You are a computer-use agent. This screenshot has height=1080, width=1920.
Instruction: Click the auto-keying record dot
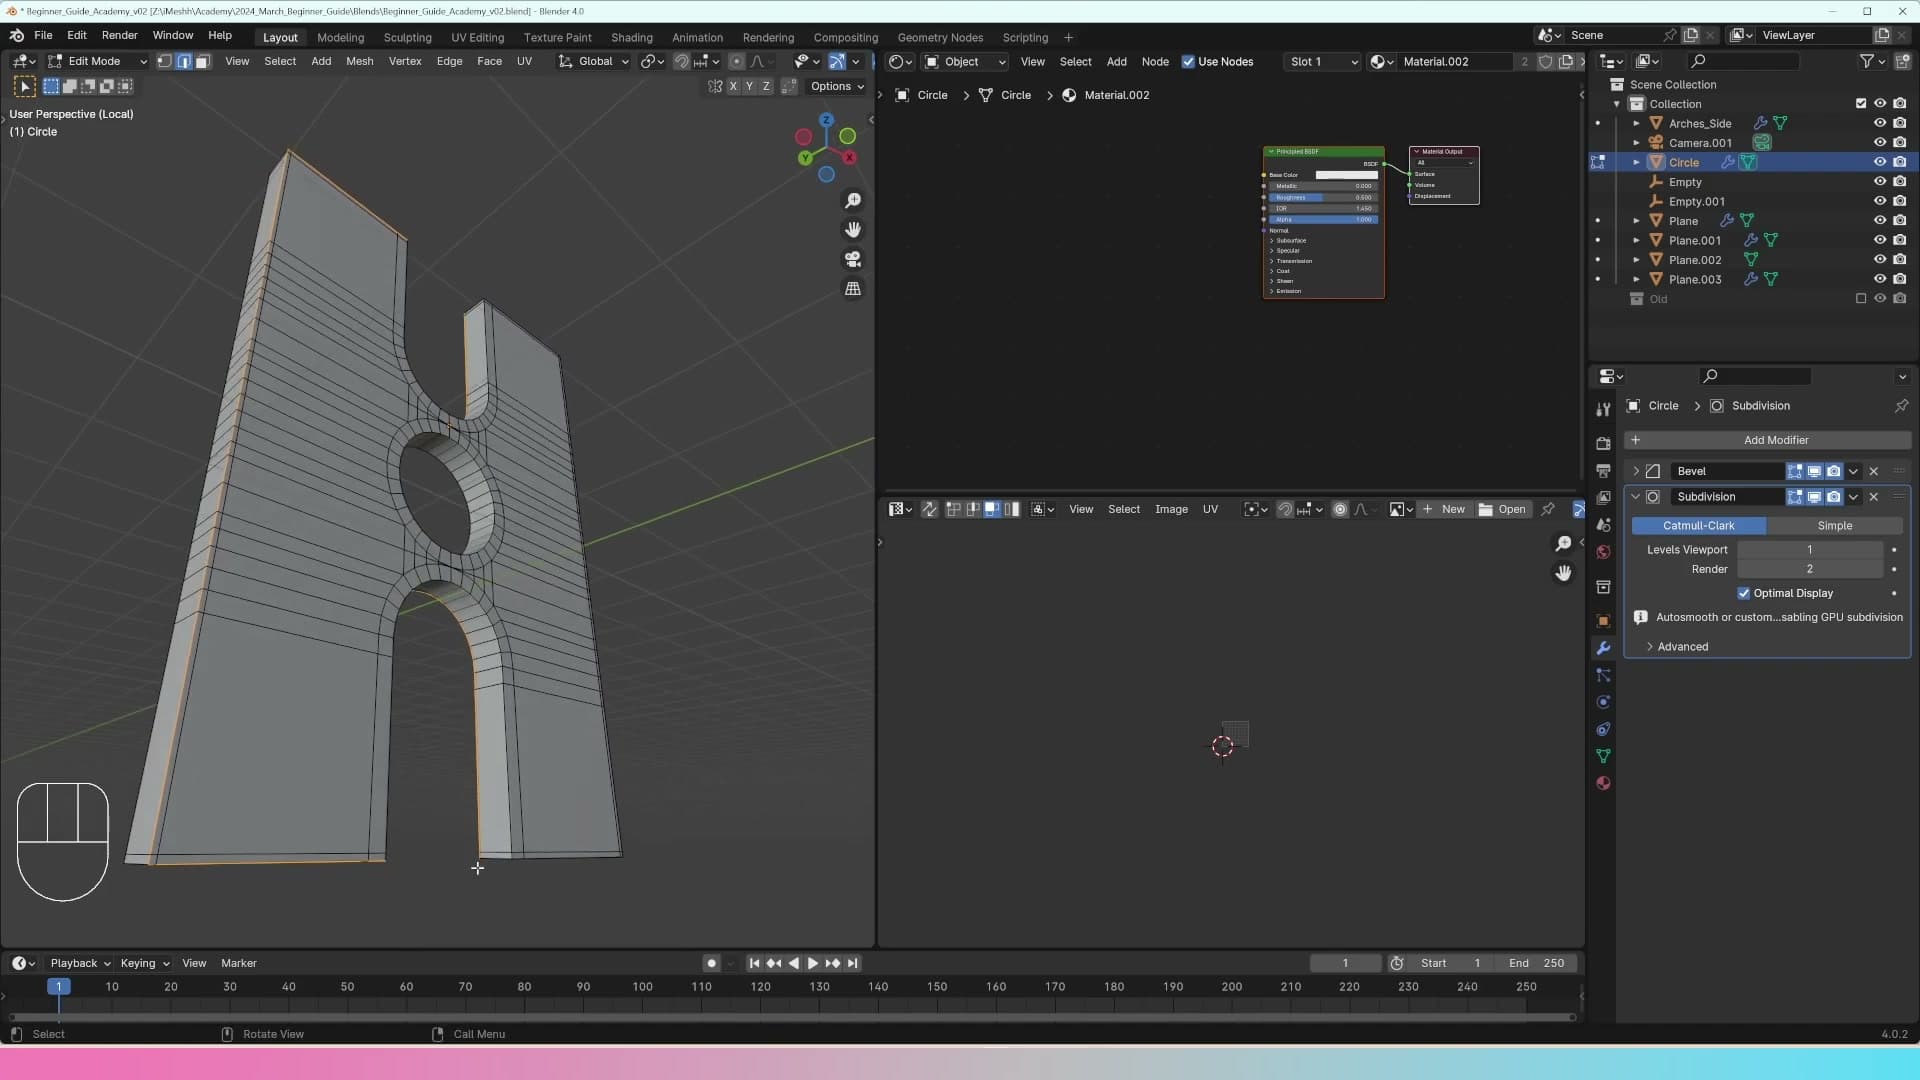(x=711, y=964)
